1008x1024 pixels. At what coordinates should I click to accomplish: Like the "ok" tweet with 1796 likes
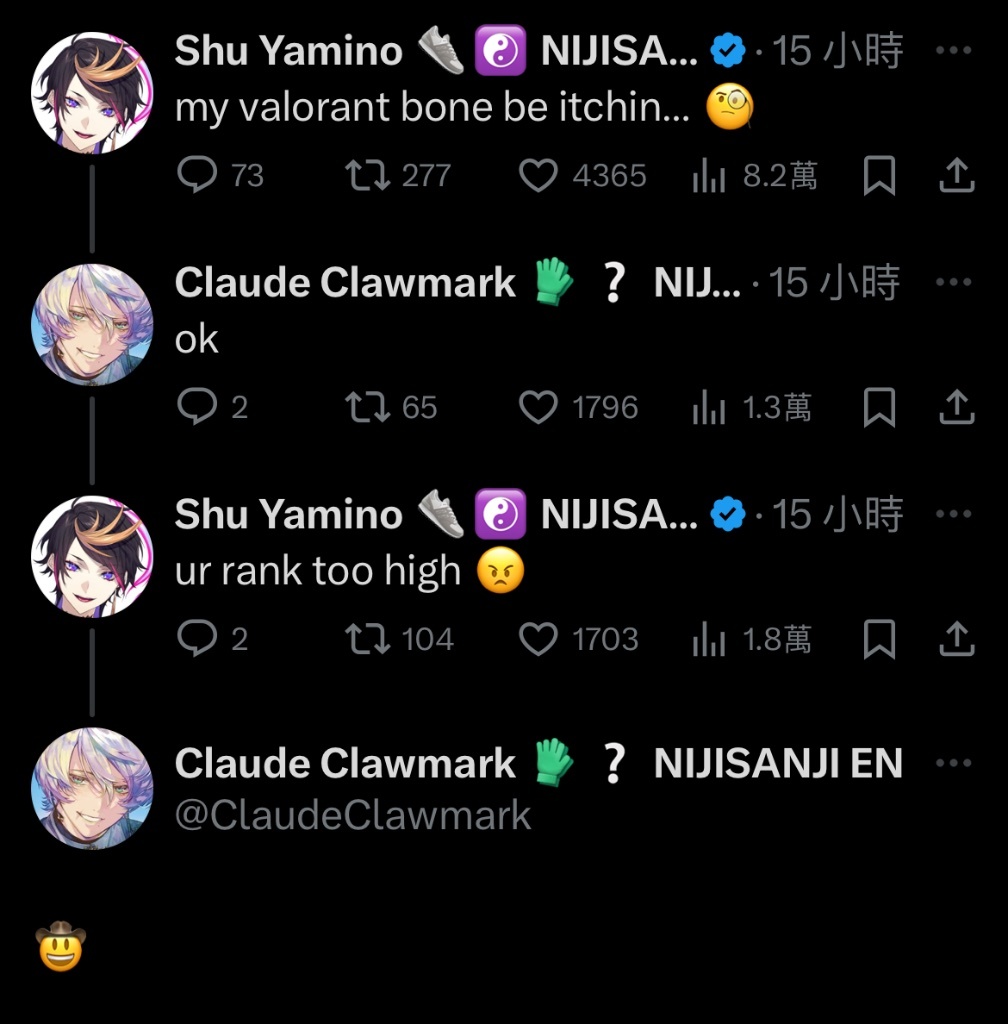(538, 407)
